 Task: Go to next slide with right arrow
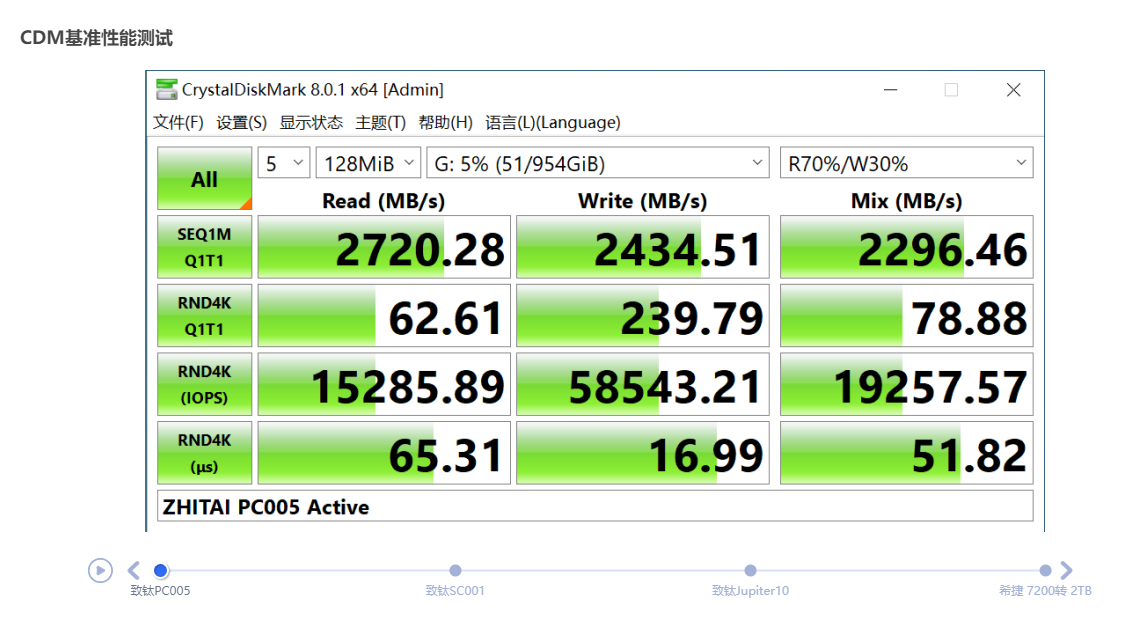[1067, 571]
